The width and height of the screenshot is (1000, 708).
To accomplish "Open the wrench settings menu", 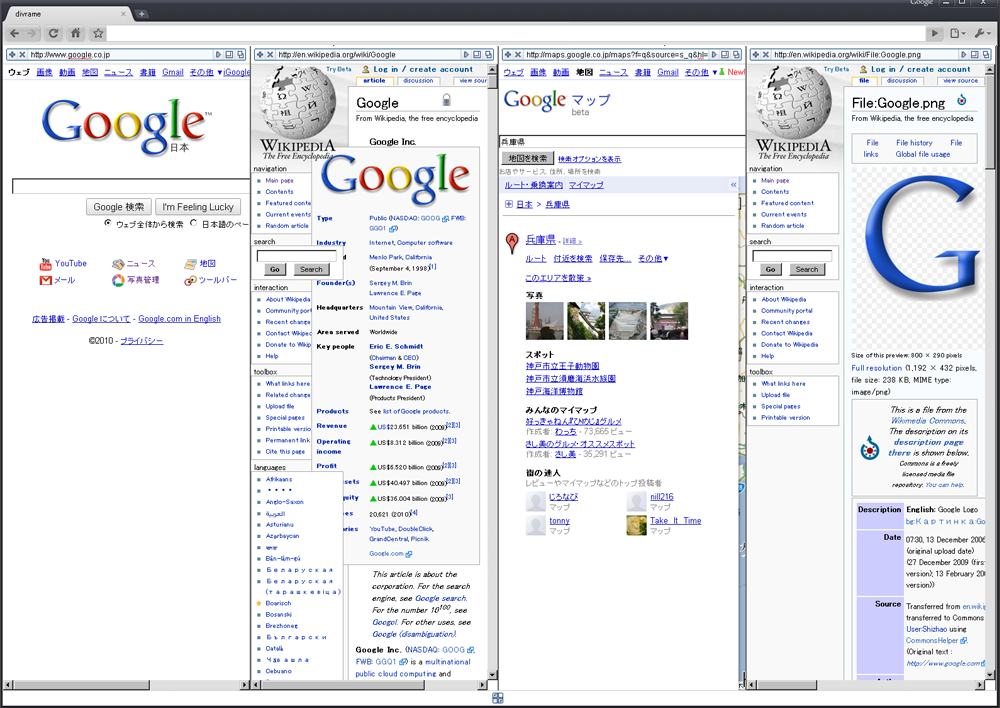I will tap(982, 33).
